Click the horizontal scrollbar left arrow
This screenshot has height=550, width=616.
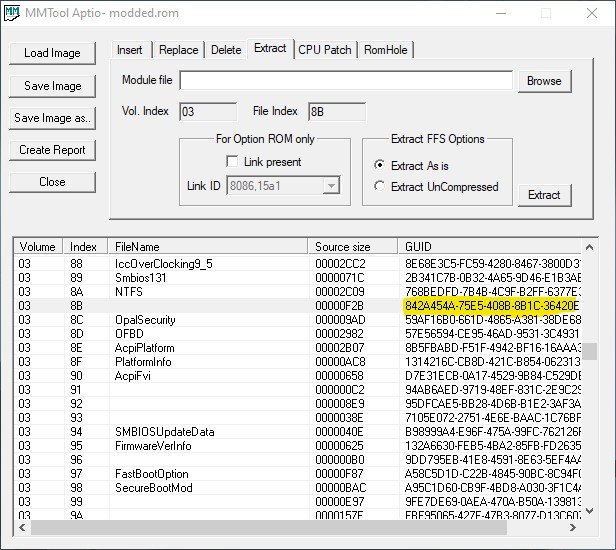point(22,527)
